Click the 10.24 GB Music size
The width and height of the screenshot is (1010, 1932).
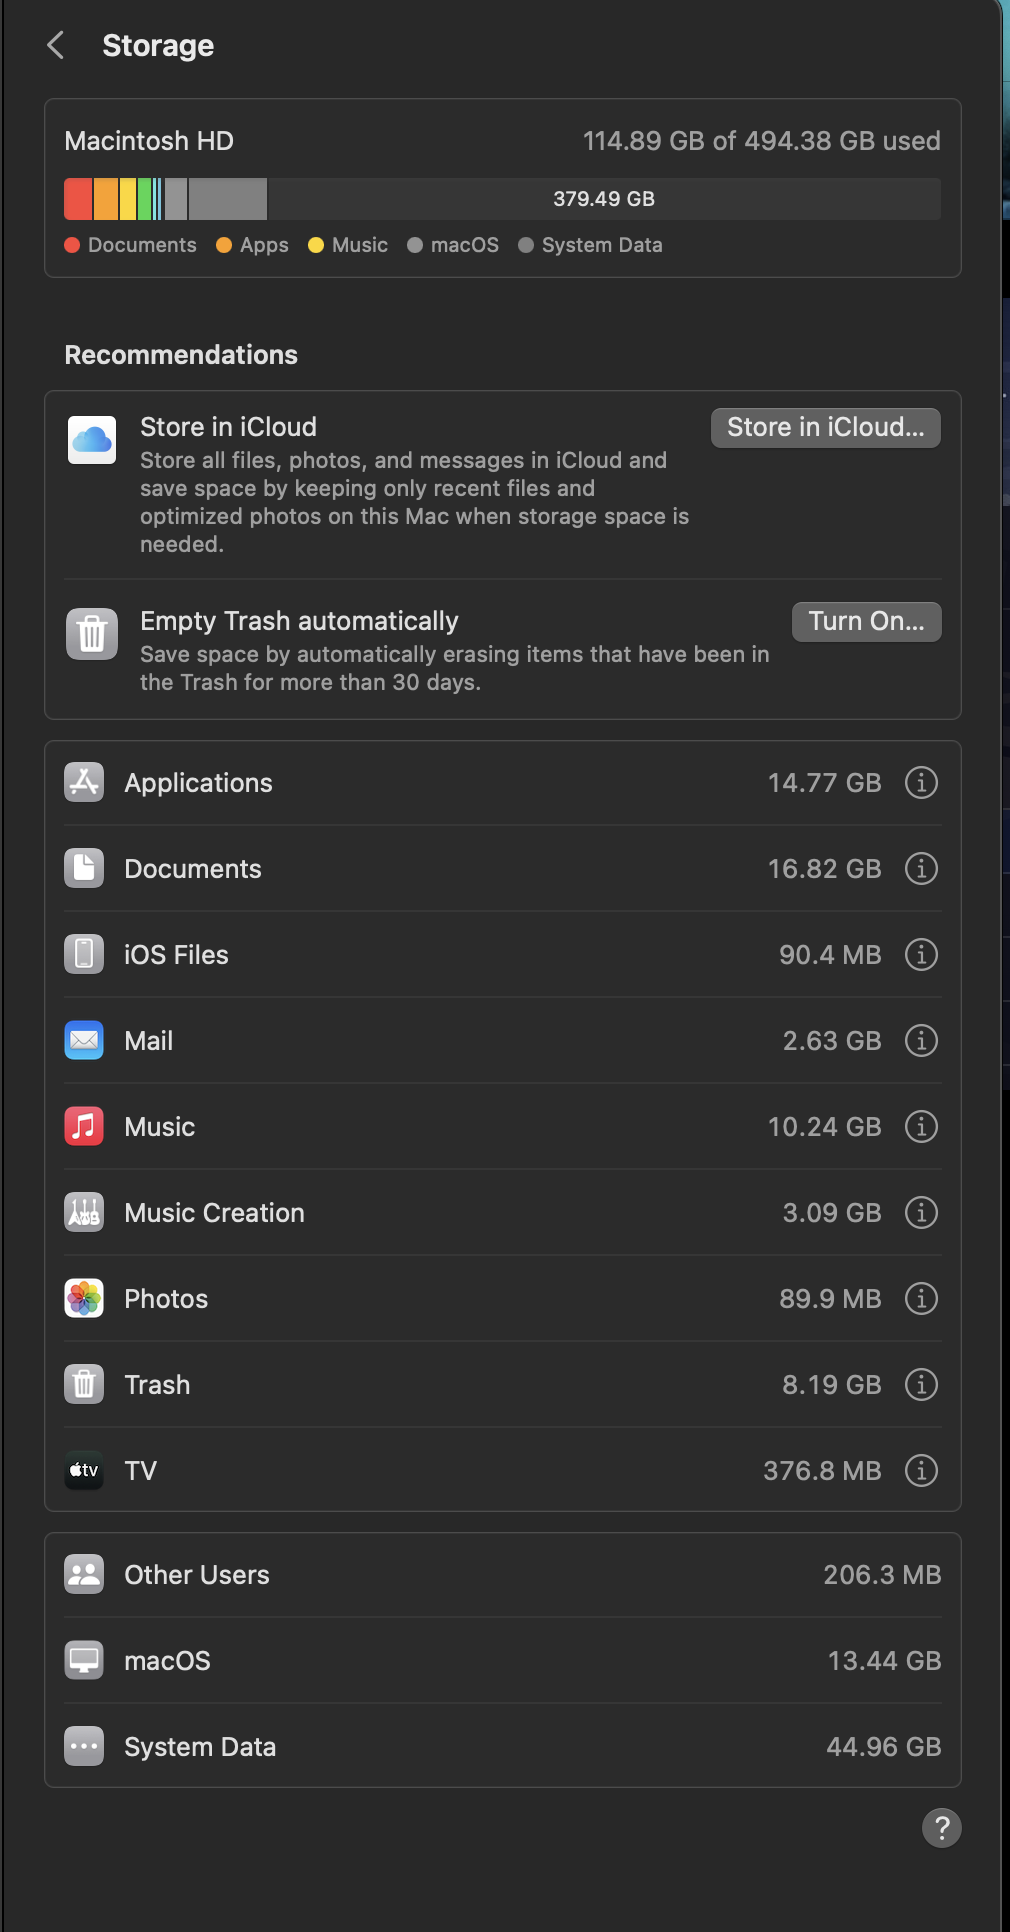(x=824, y=1126)
